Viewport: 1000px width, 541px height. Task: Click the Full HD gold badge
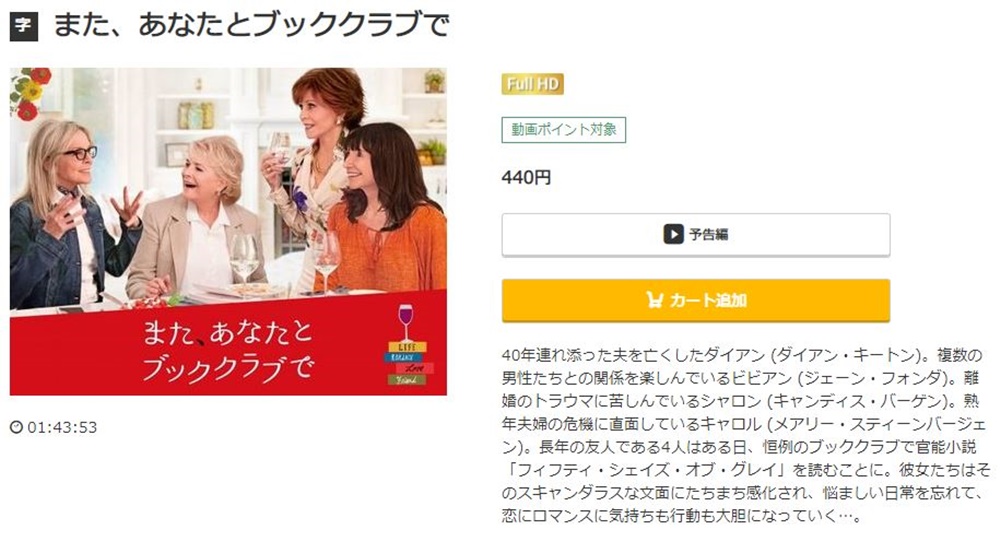coord(533,84)
